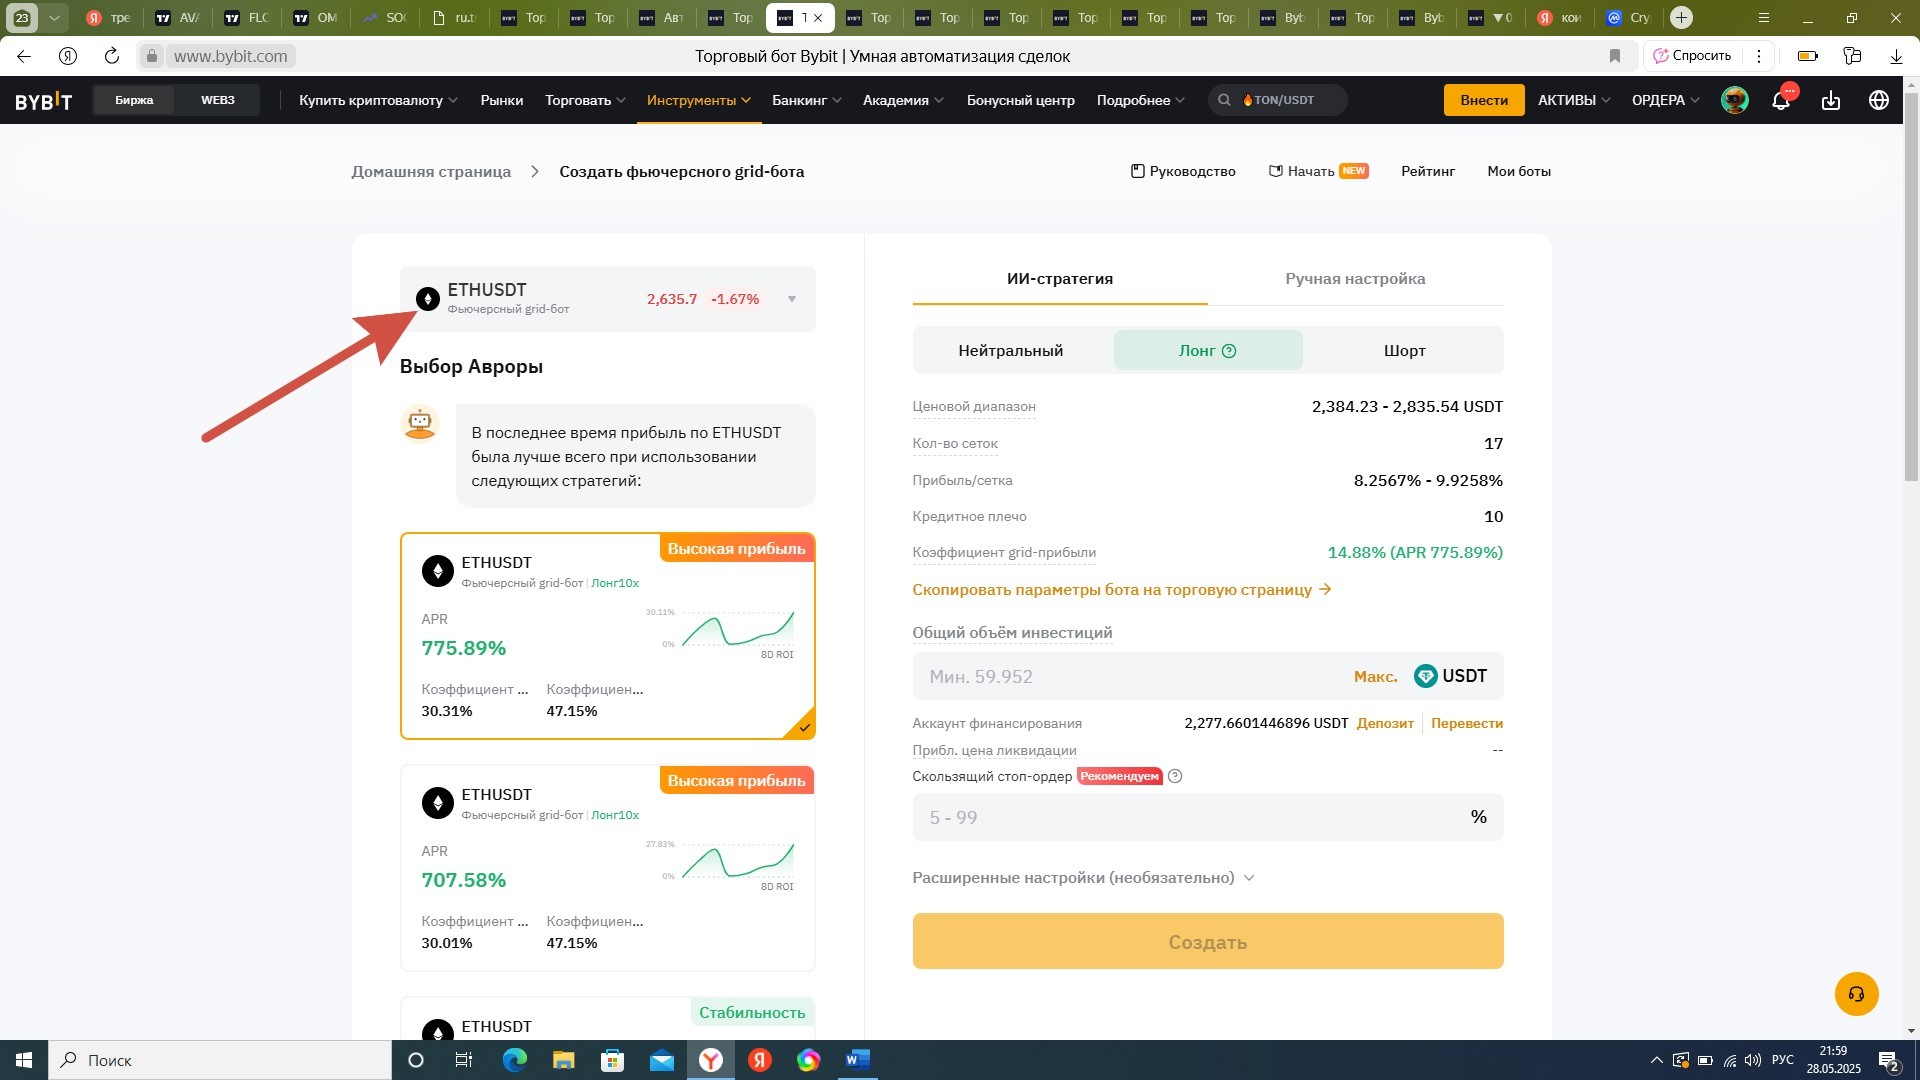Switch to Биржа mode
Image resolution: width=1920 pixels, height=1080 pixels.
(134, 100)
